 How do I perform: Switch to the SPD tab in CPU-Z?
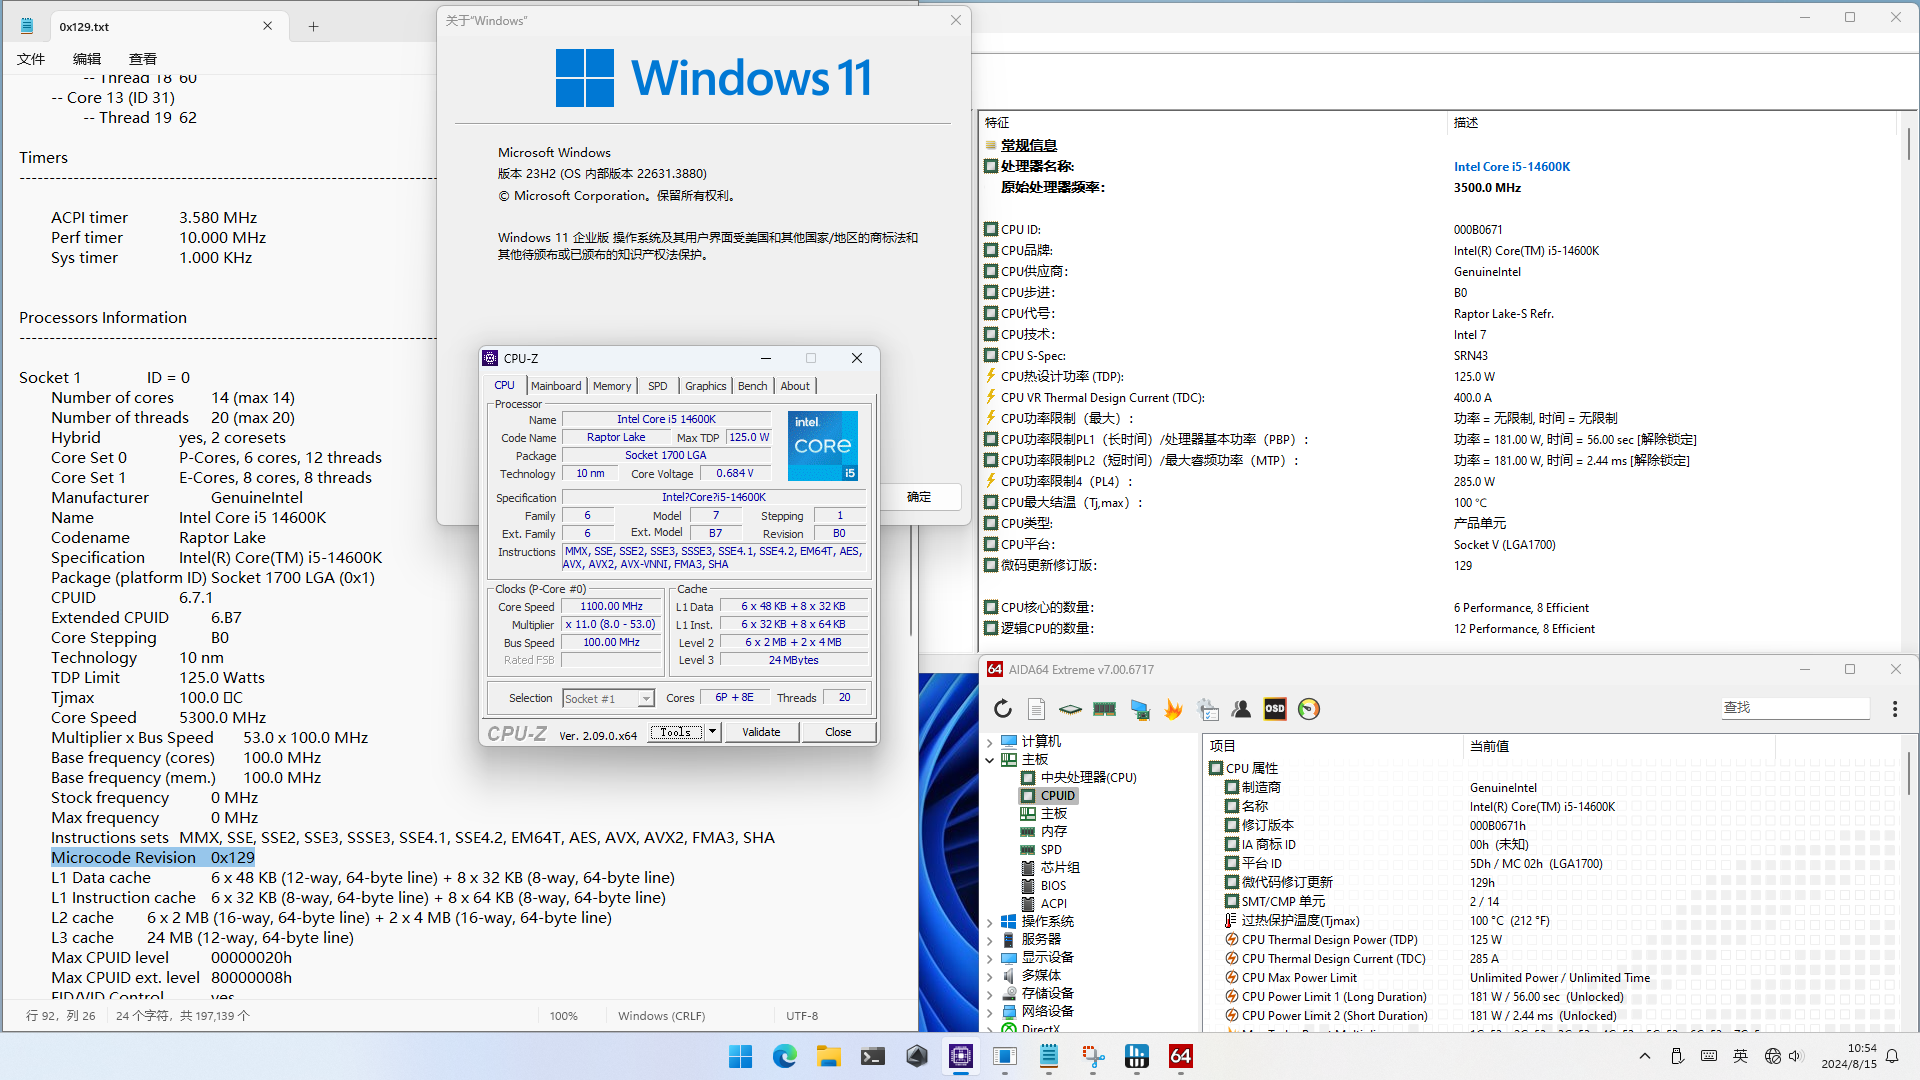[657, 385]
